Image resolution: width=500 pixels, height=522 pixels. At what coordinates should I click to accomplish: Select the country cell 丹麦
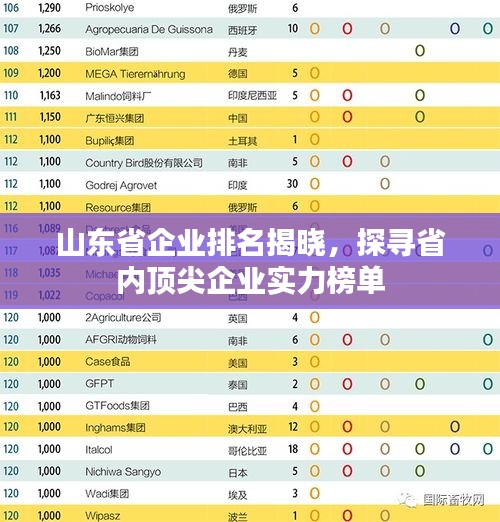(x=238, y=52)
